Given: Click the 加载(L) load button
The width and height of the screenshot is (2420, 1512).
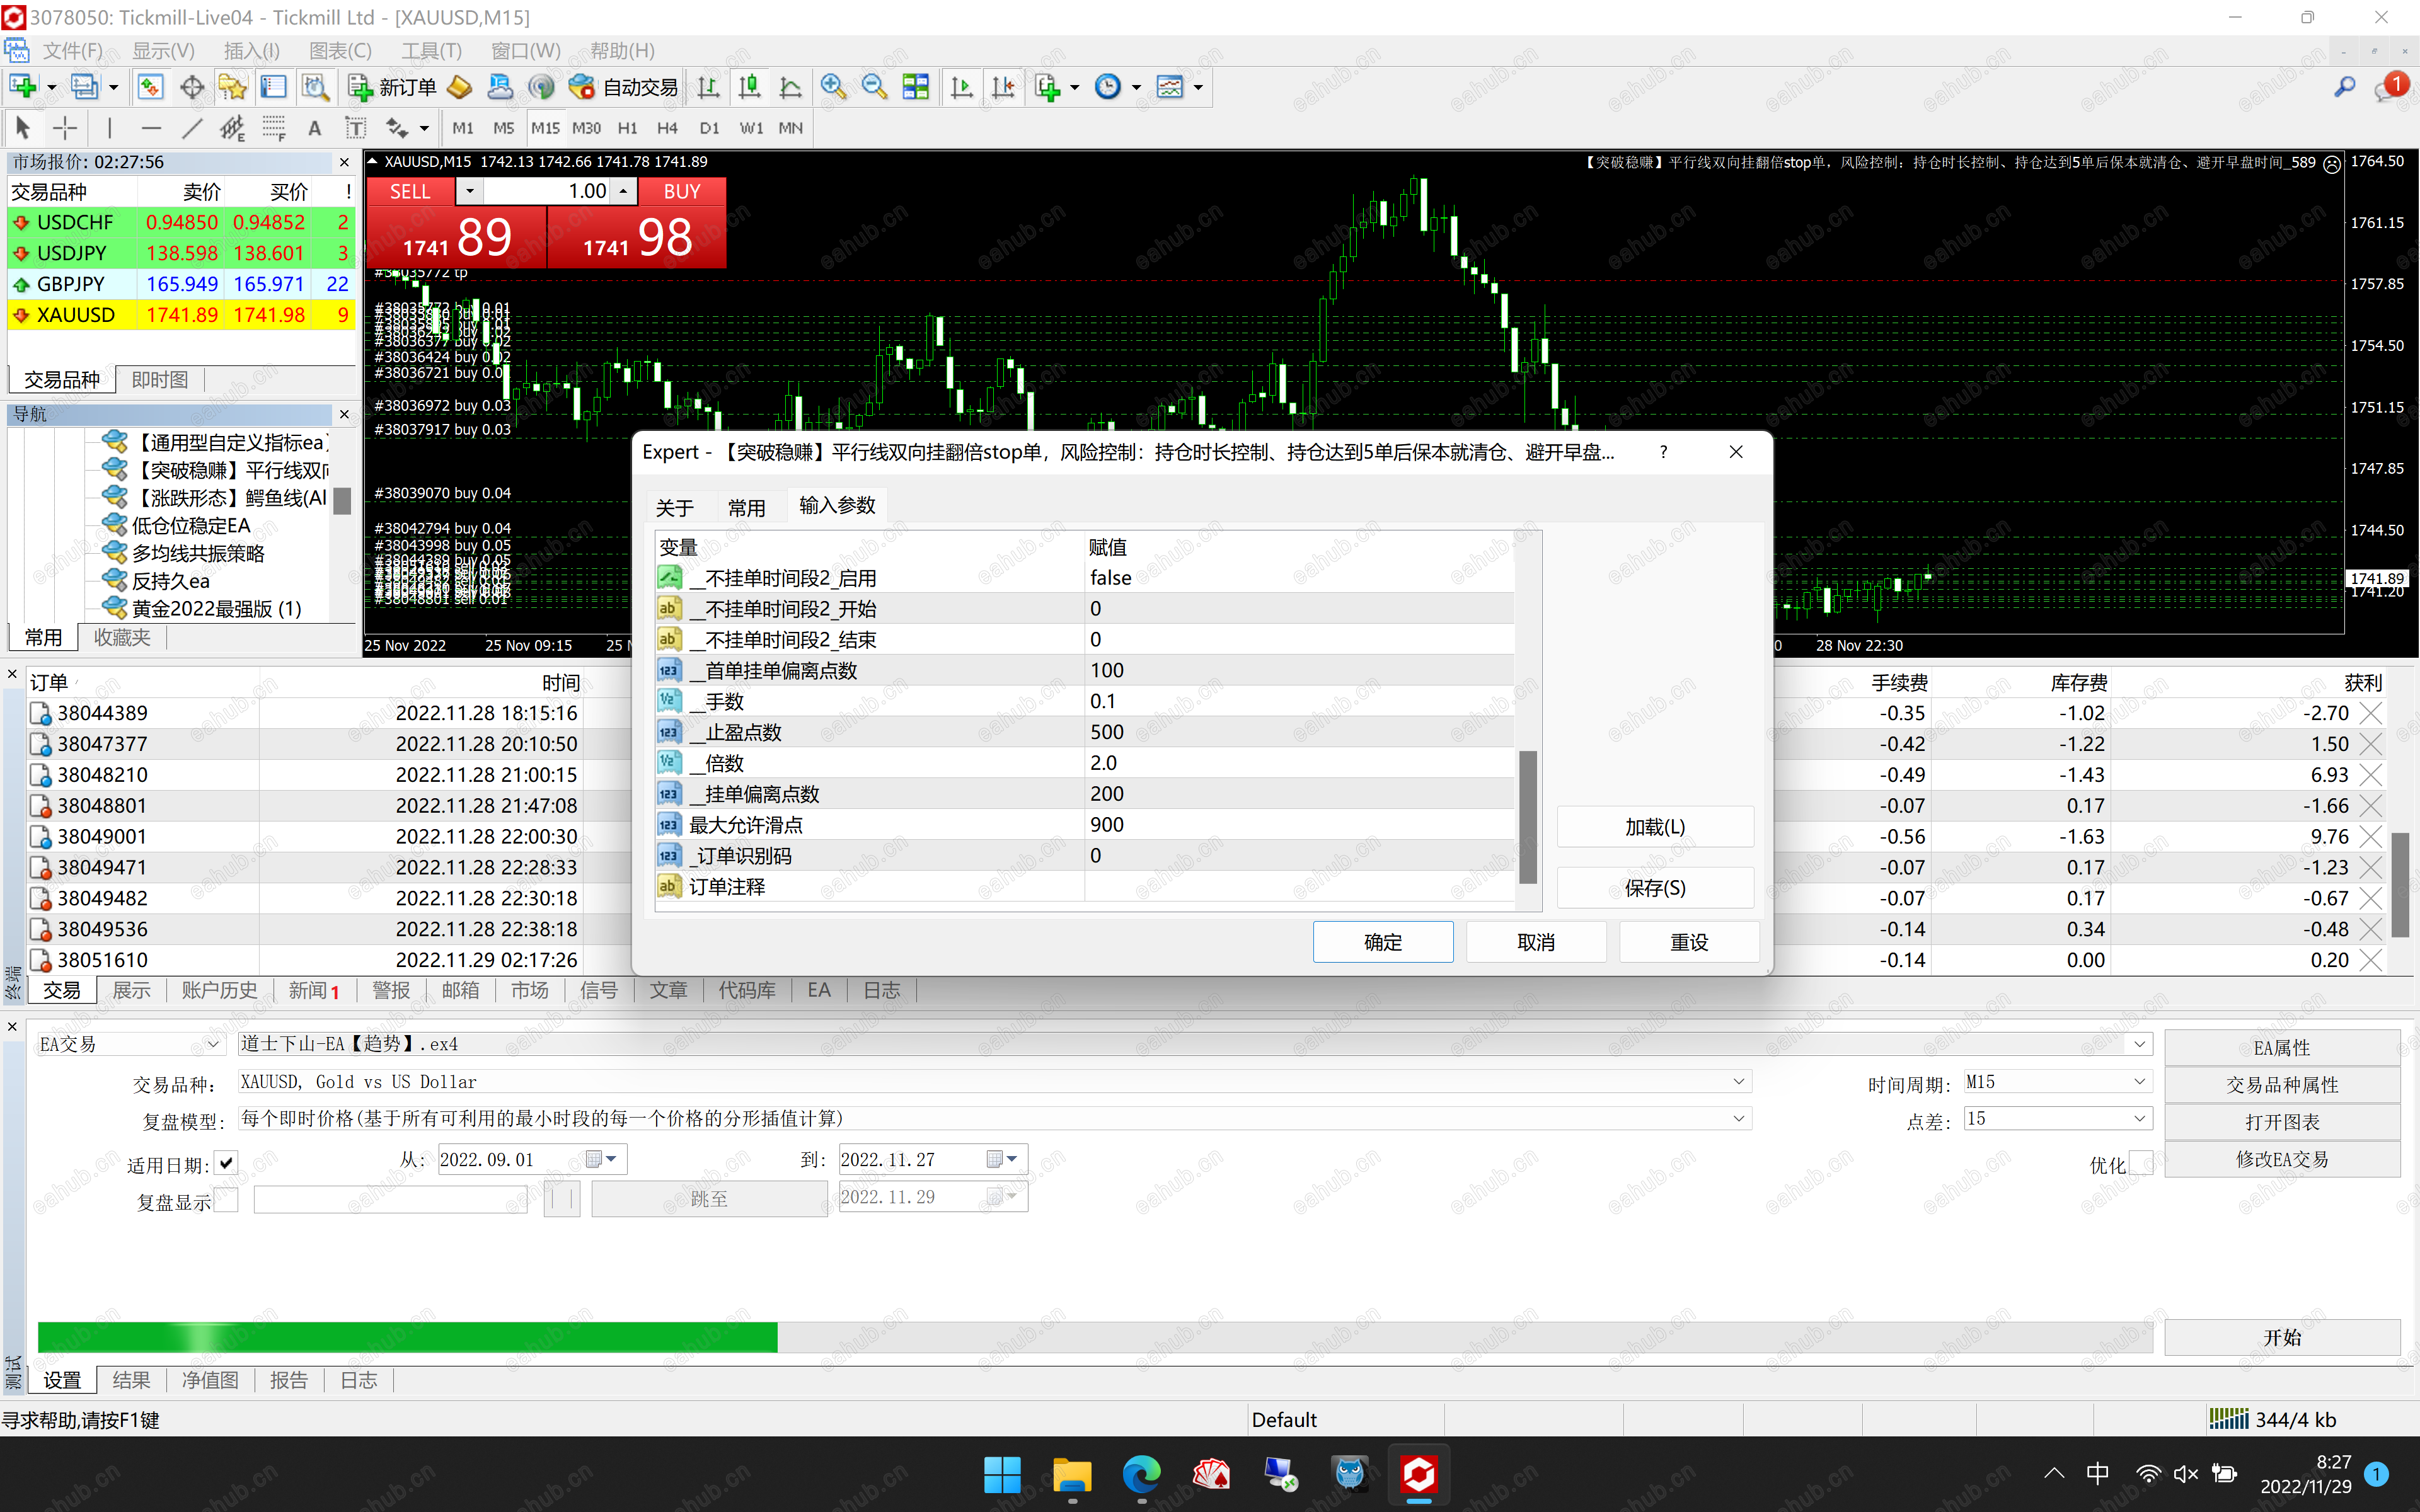Looking at the screenshot, I should (x=1654, y=827).
